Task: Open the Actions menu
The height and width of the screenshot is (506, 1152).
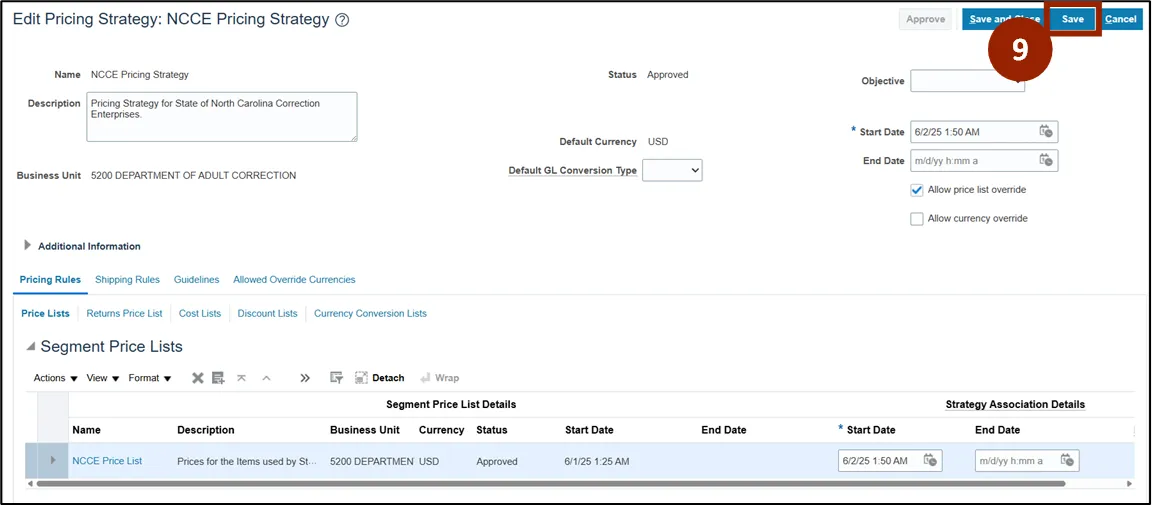Action: click(56, 377)
